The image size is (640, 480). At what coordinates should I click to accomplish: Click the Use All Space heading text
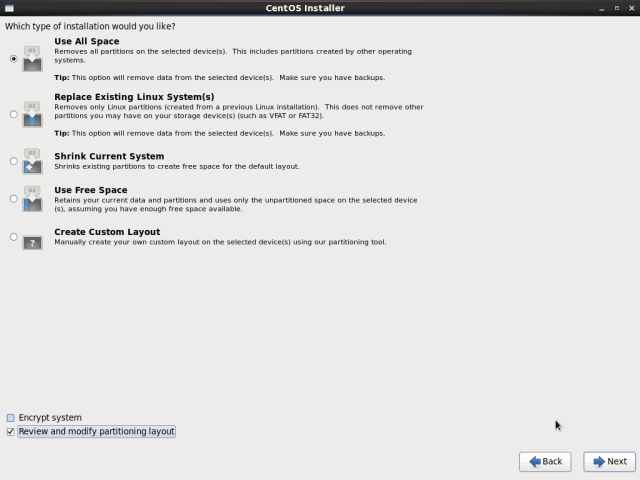click(x=87, y=41)
